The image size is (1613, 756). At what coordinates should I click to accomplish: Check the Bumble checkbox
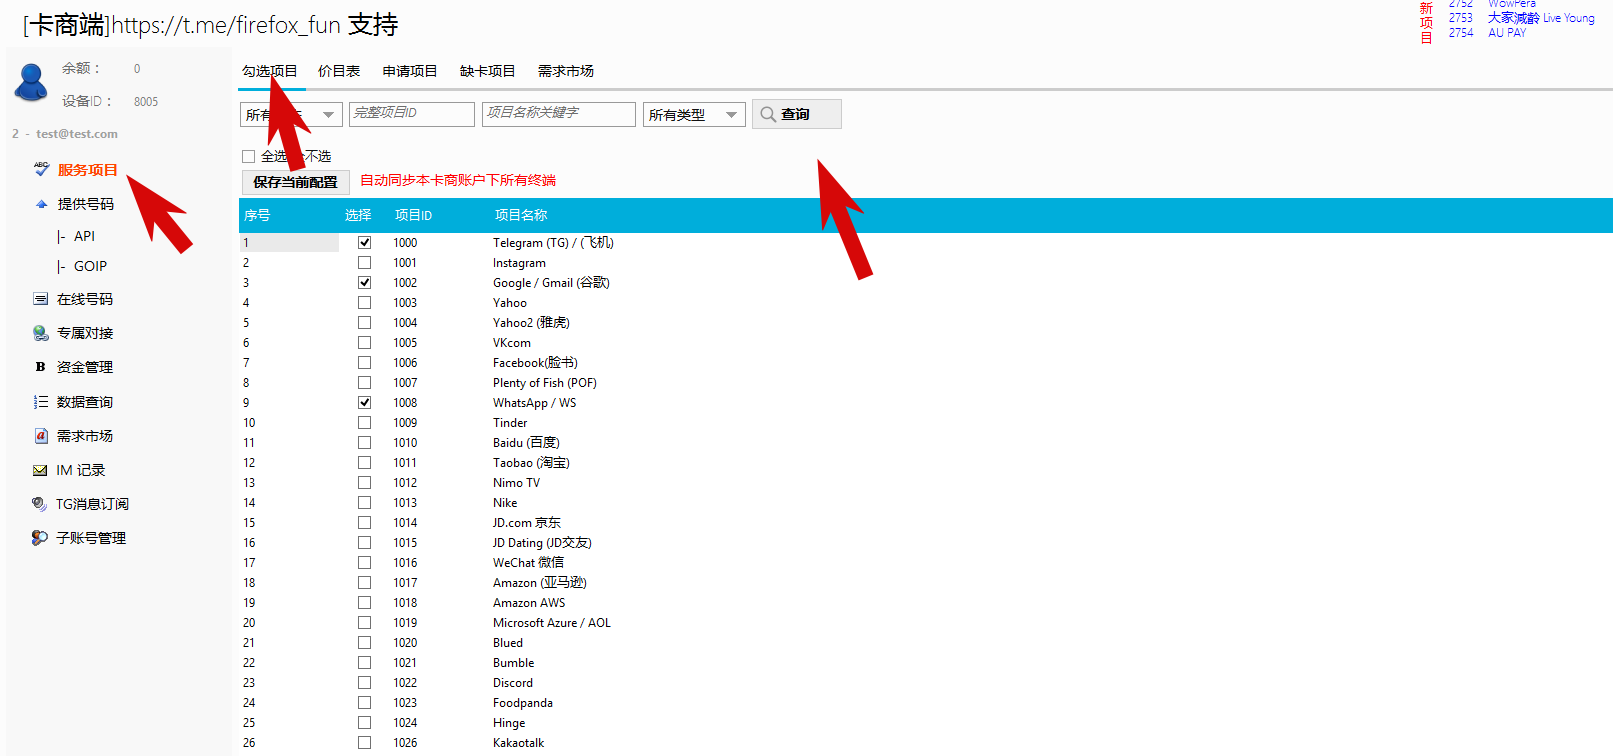click(x=365, y=662)
